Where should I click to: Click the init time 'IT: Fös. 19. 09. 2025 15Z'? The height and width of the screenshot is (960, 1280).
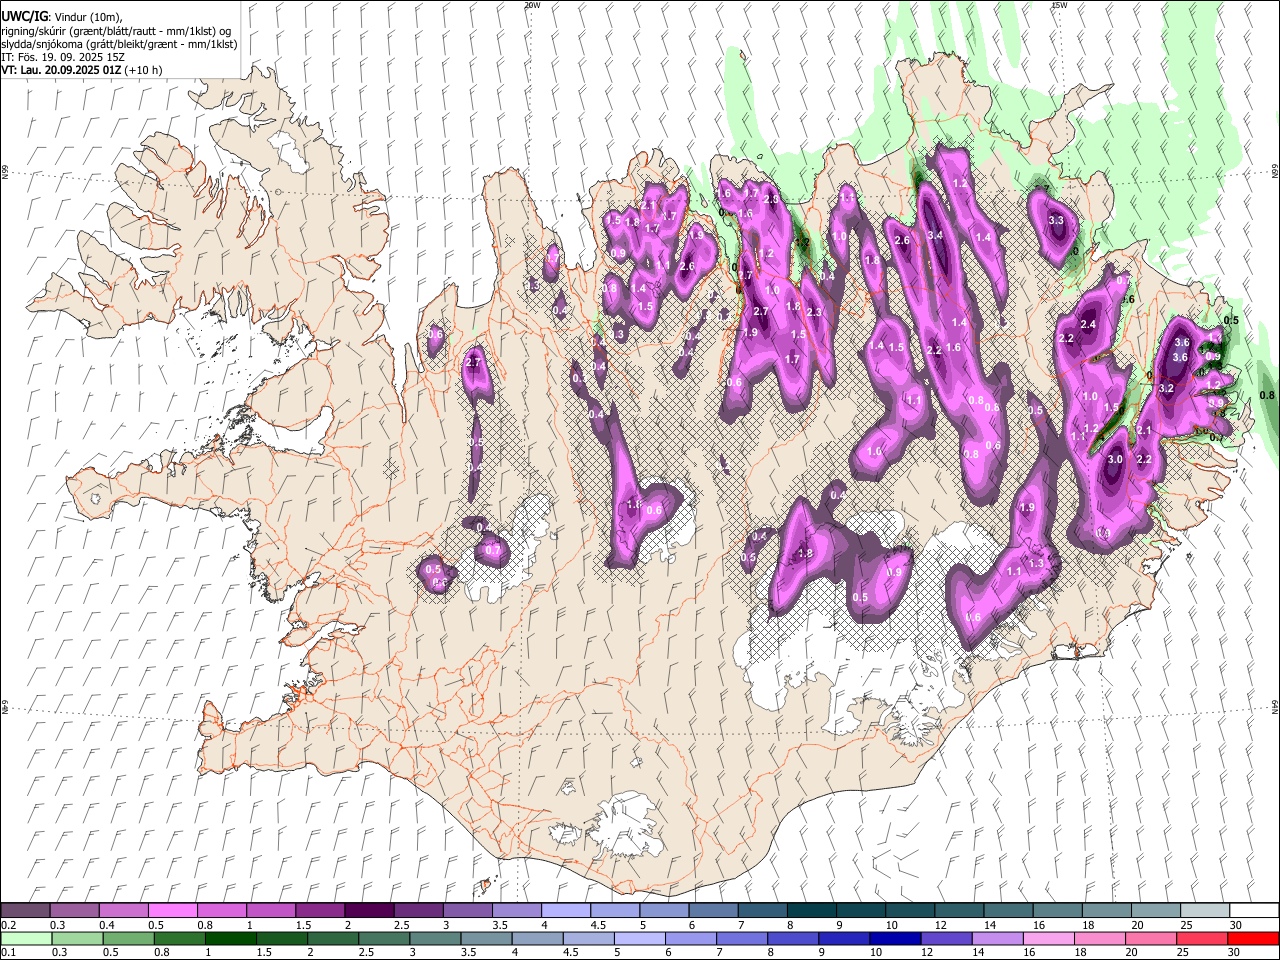pyautogui.click(x=63, y=57)
